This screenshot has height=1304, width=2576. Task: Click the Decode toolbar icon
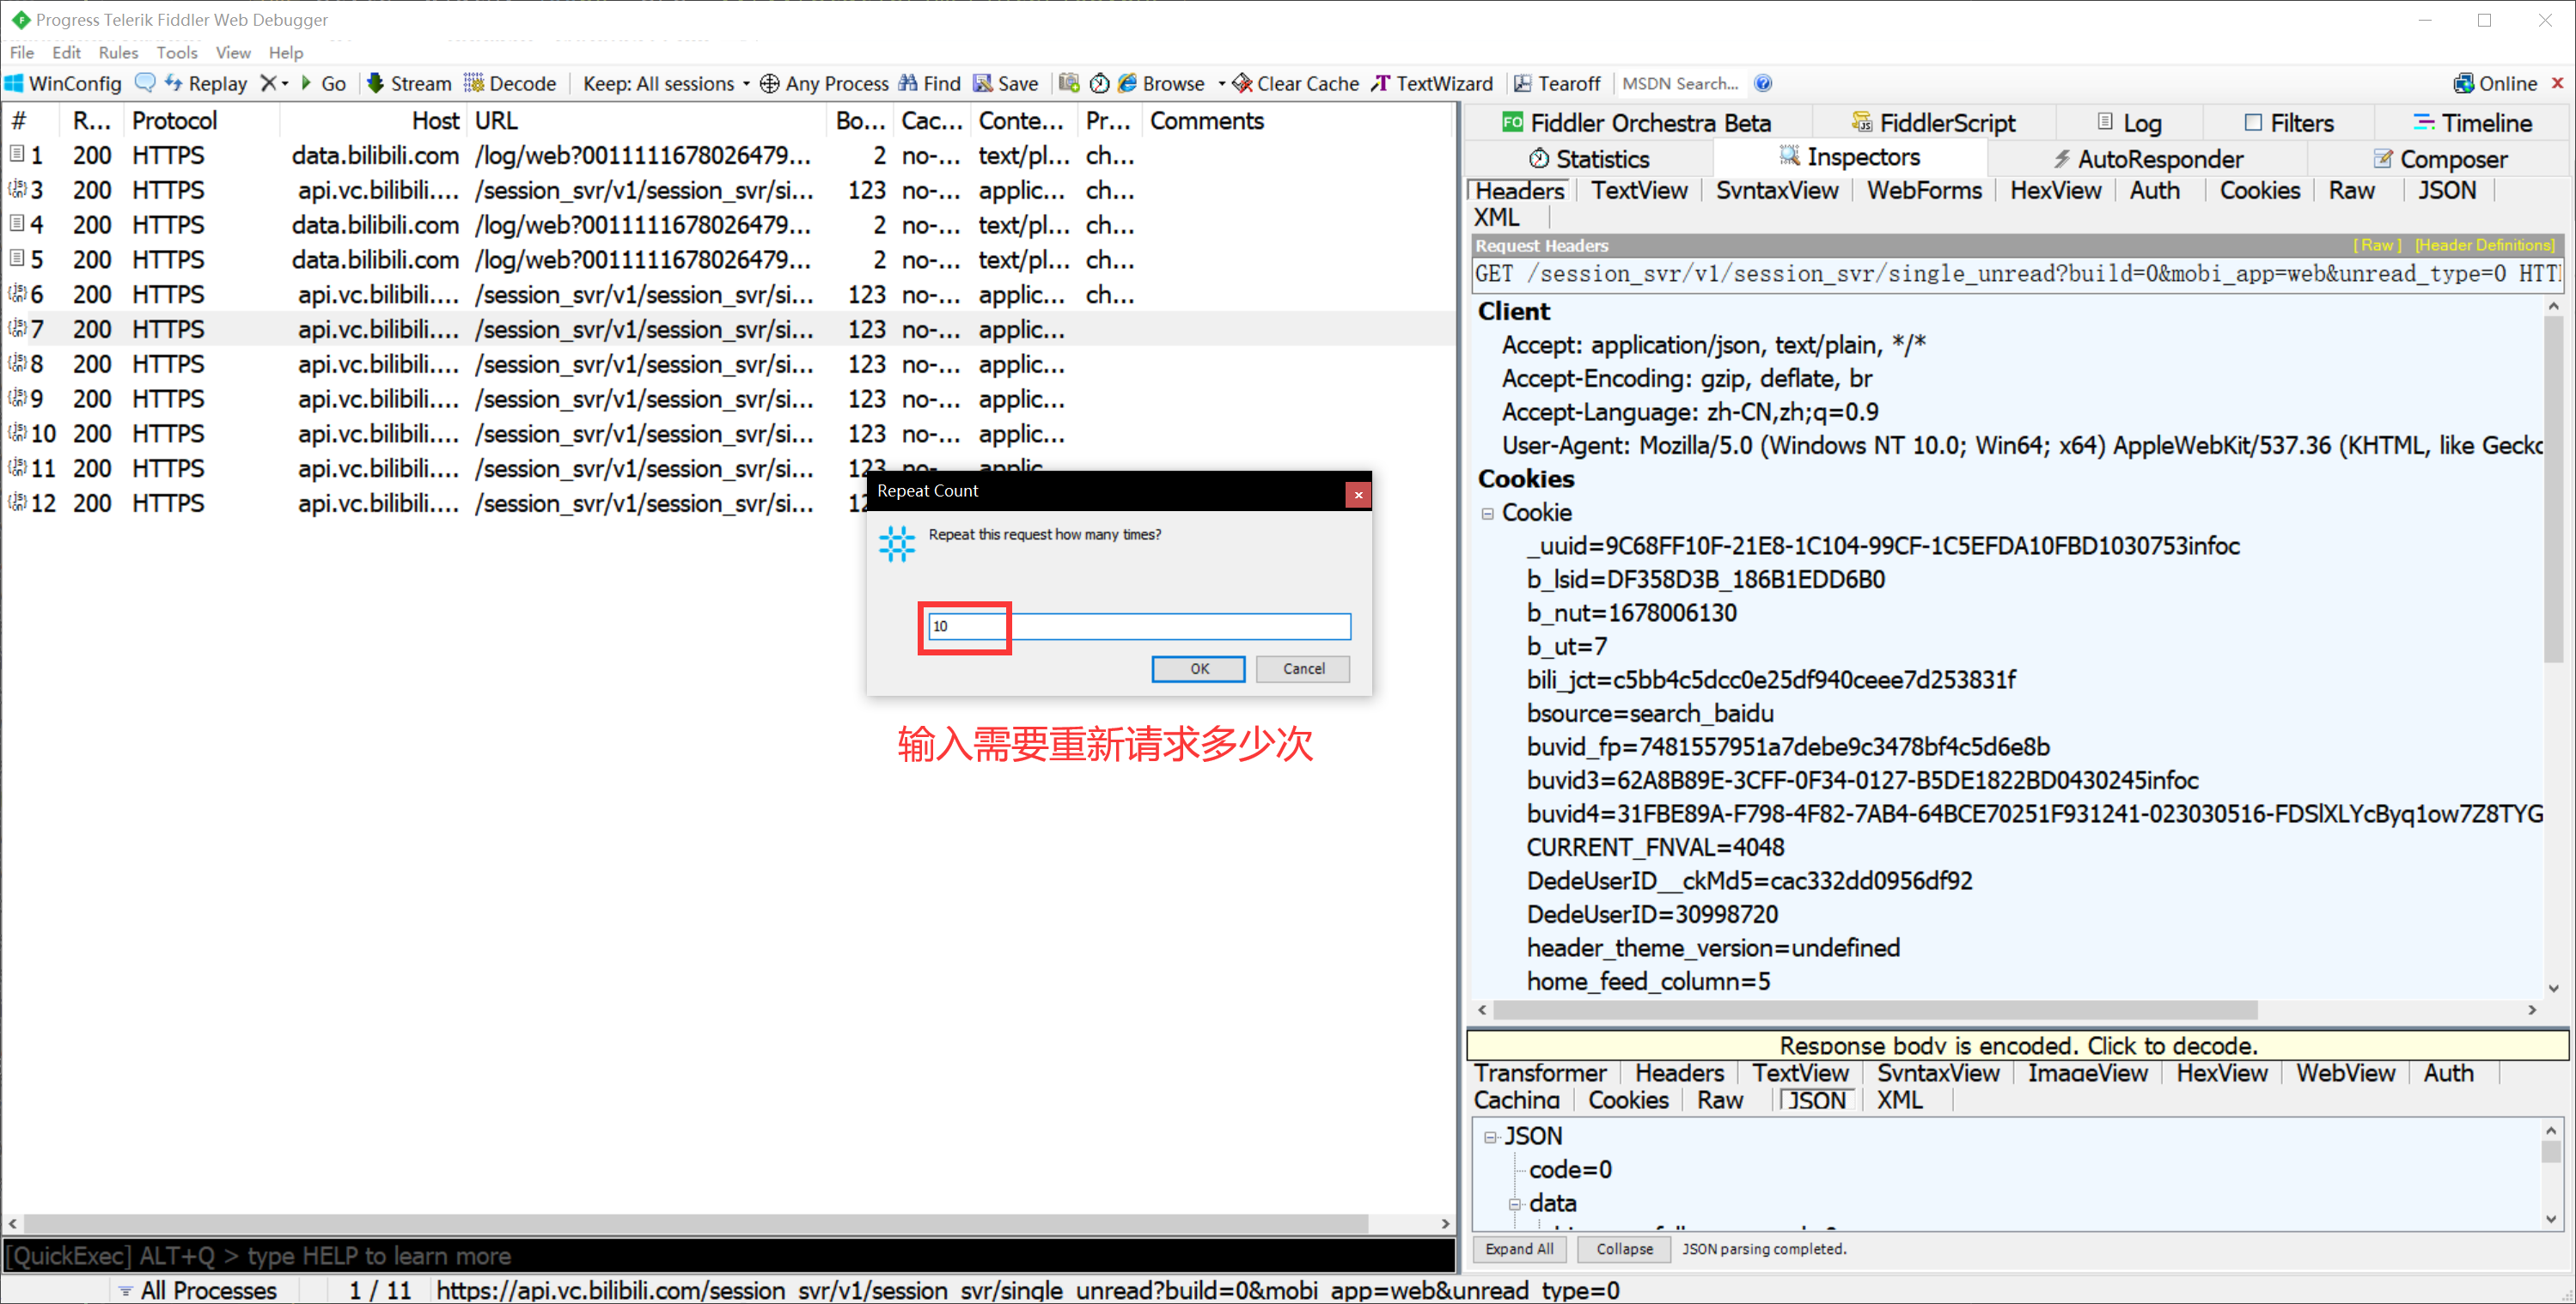click(473, 83)
